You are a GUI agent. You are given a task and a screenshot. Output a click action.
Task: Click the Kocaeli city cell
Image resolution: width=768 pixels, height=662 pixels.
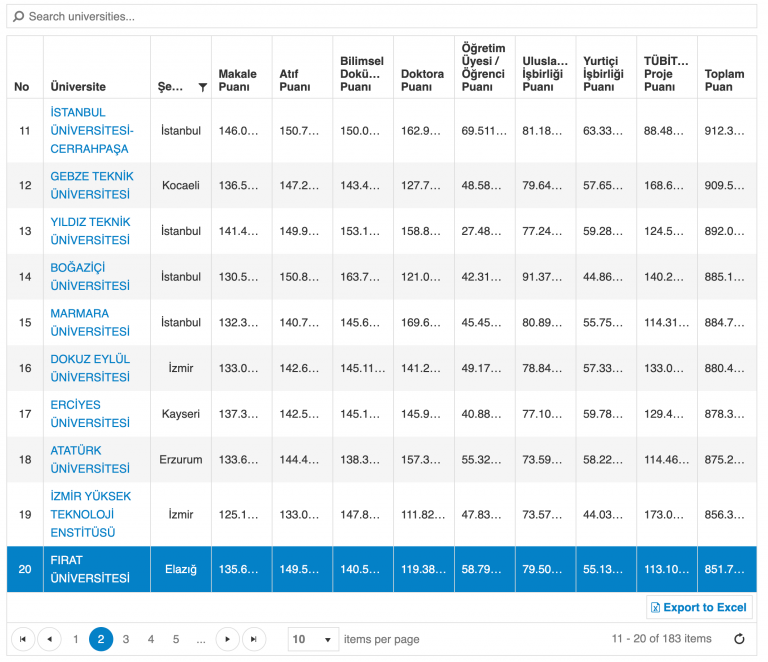point(181,186)
